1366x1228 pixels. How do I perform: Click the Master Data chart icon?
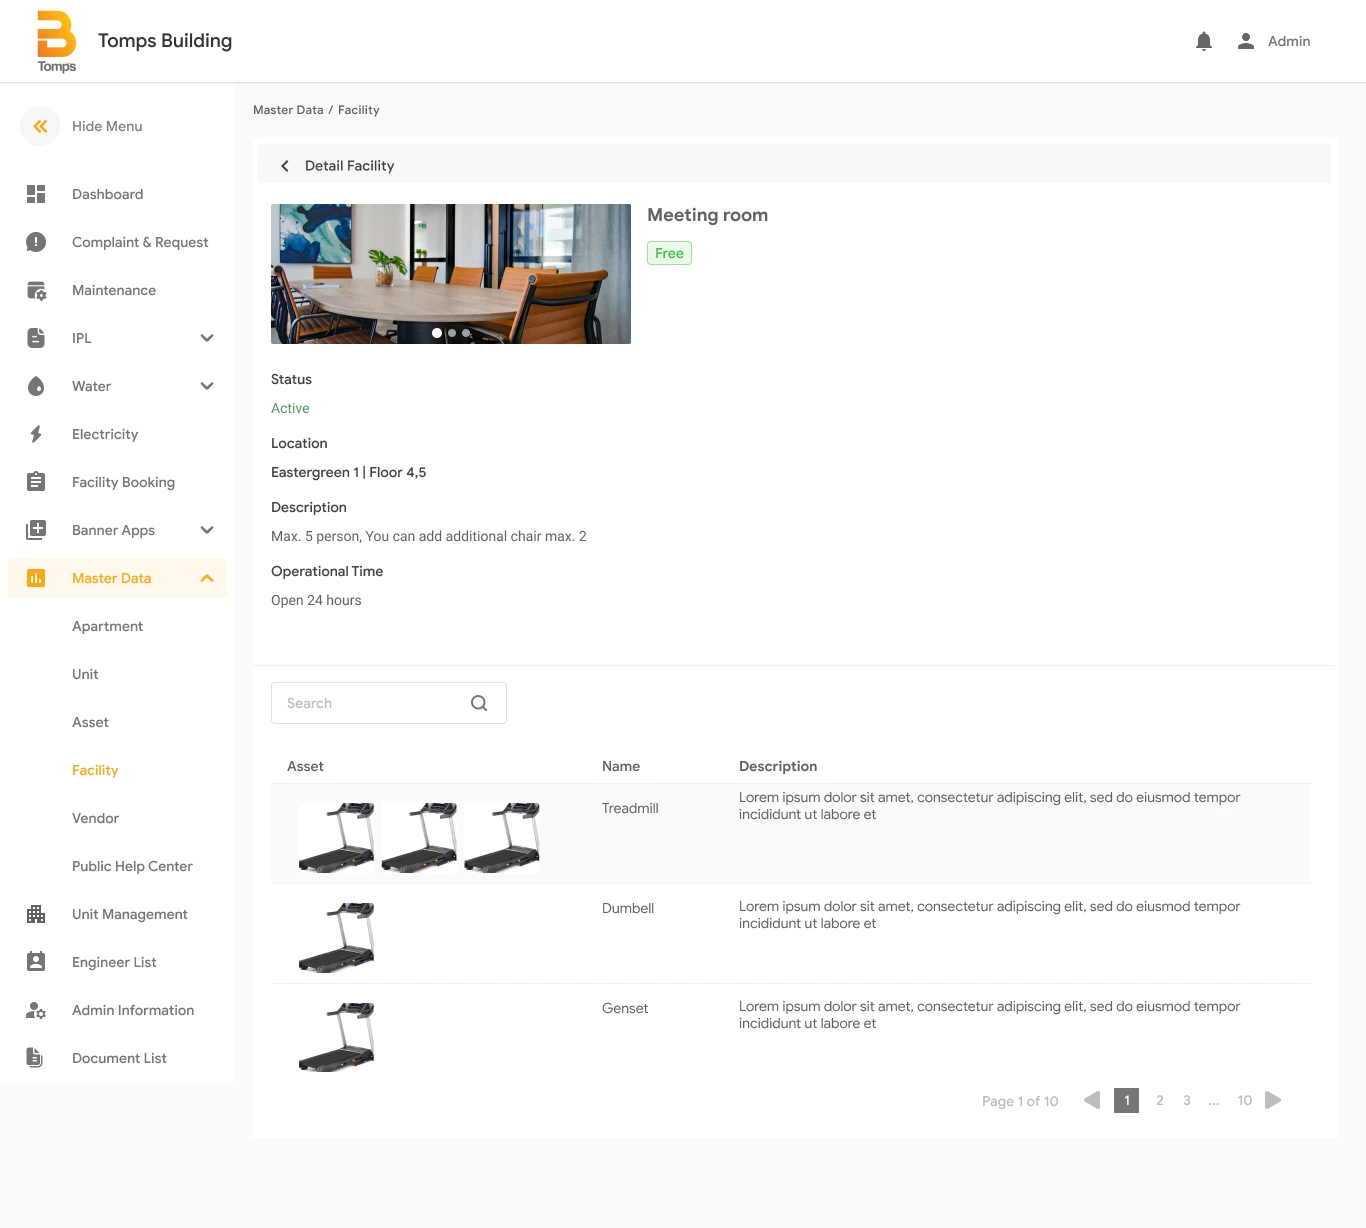pos(36,577)
